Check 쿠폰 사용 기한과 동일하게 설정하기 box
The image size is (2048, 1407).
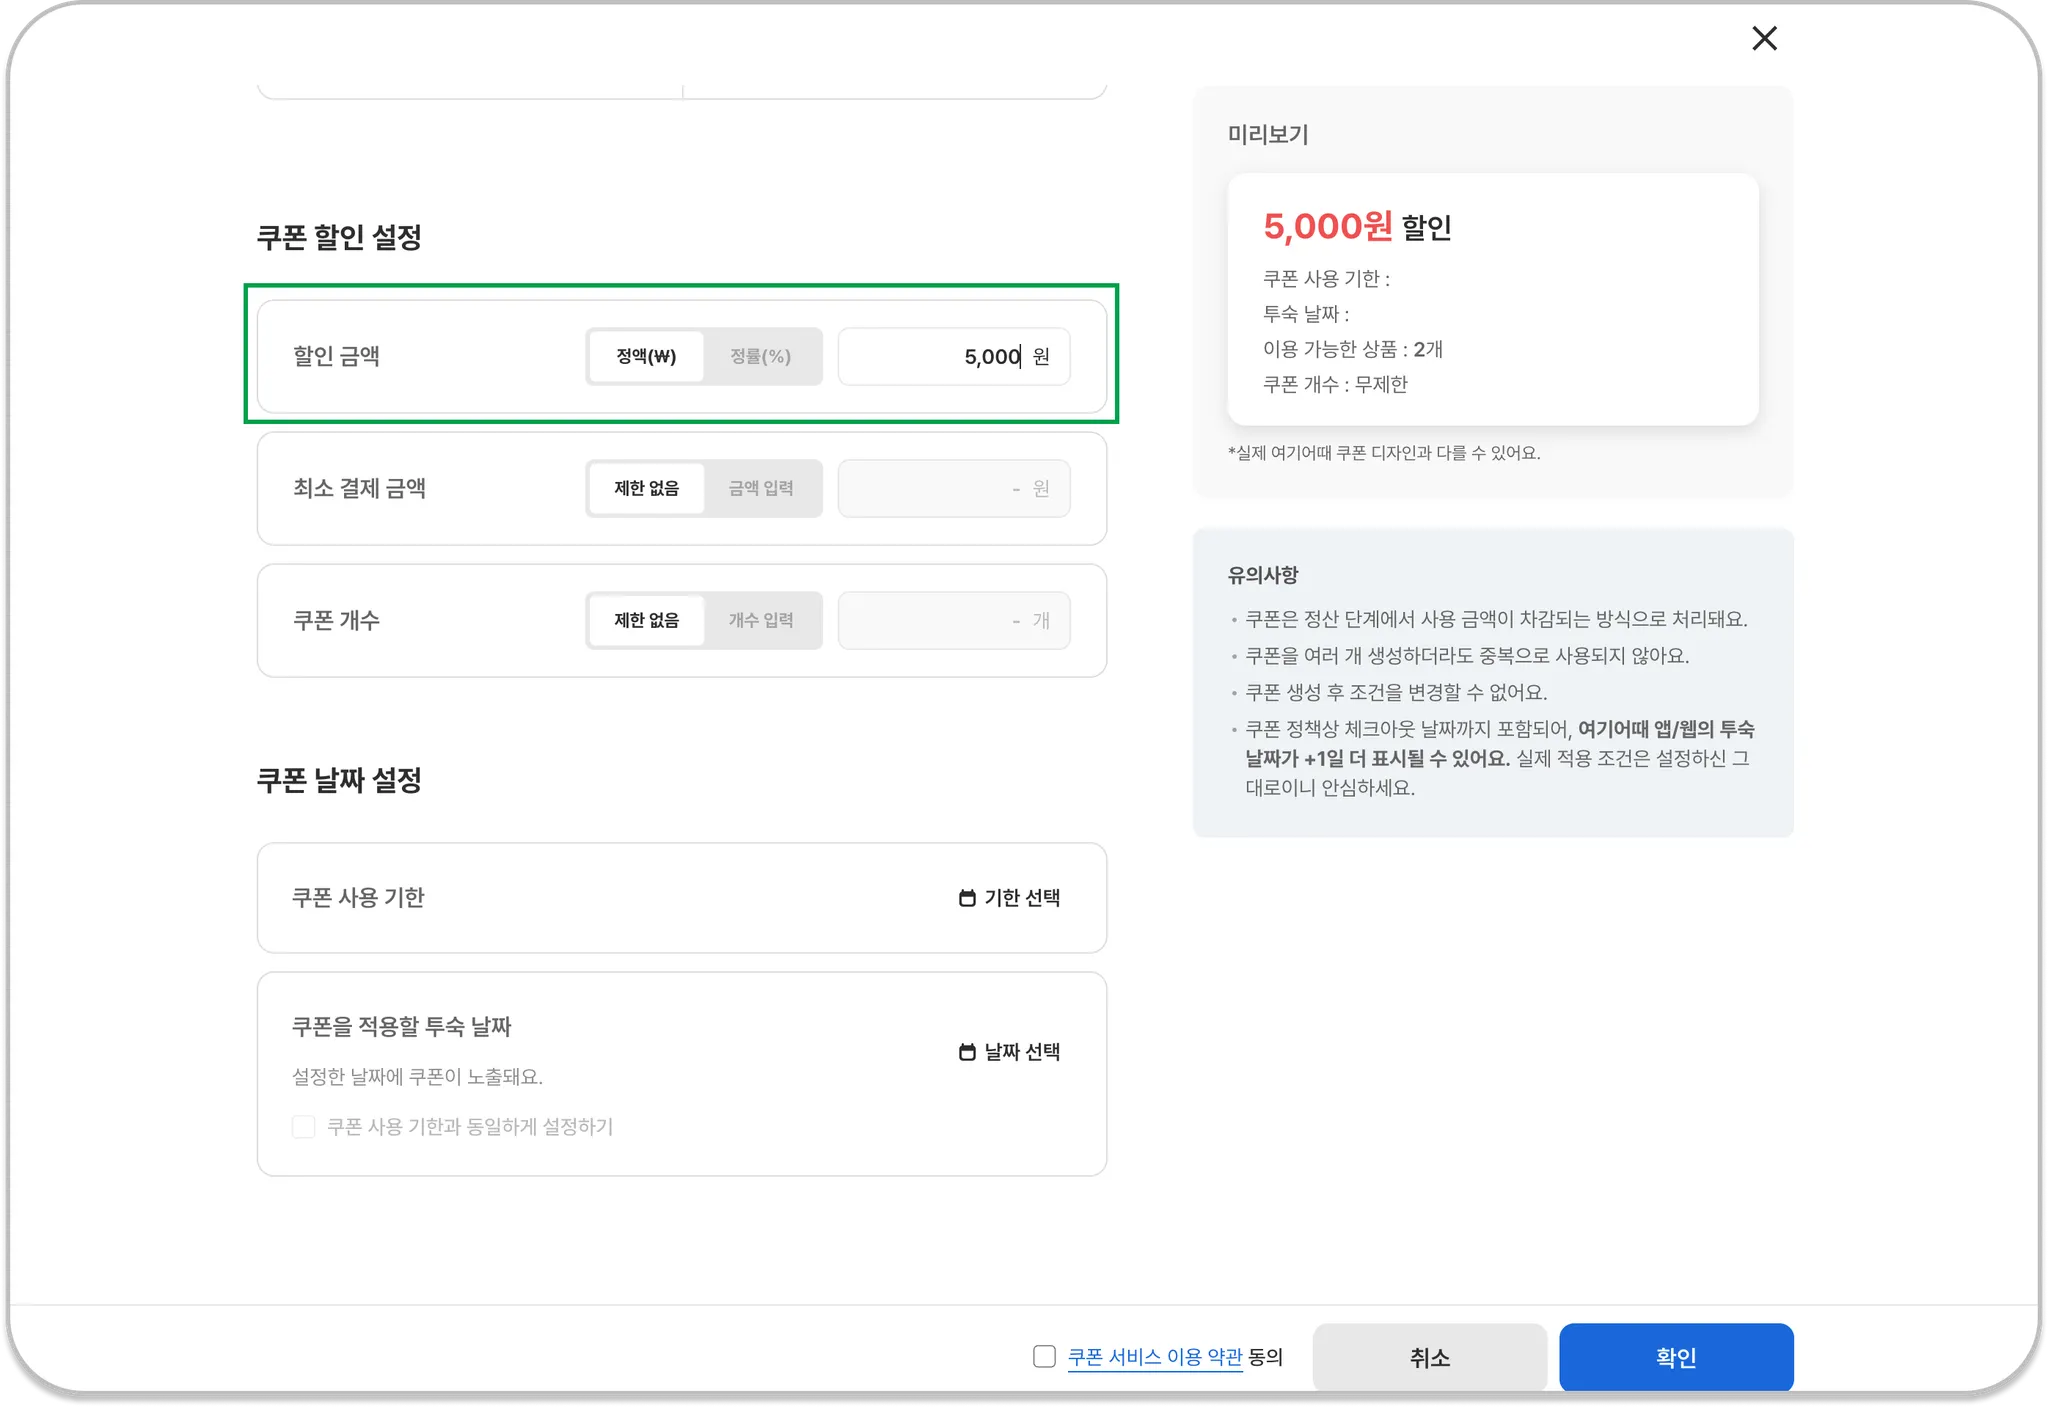[x=304, y=1127]
